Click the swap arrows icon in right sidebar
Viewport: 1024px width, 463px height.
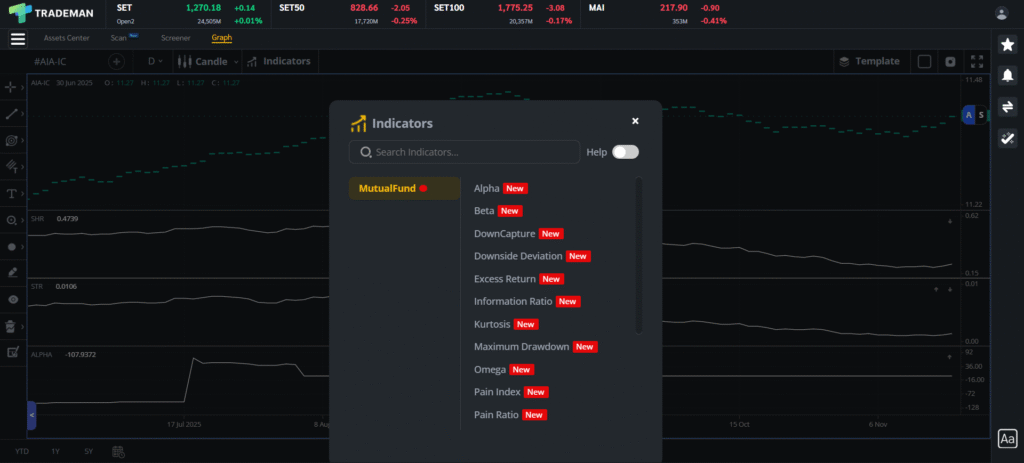click(x=1007, y=107)
